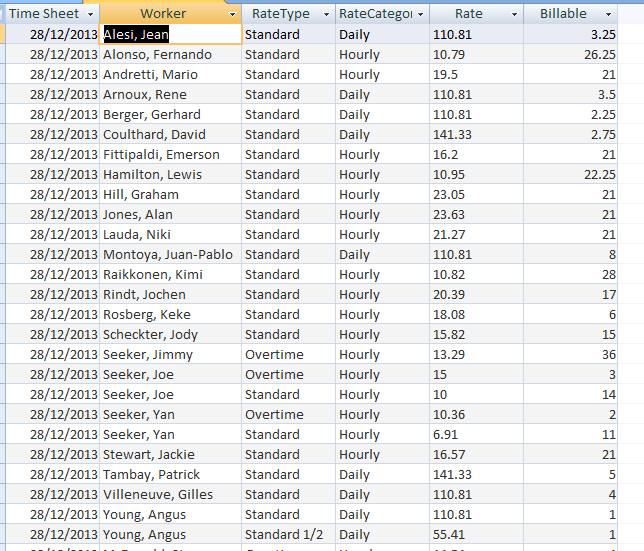Click the rate value 16.2

(476, 154)
